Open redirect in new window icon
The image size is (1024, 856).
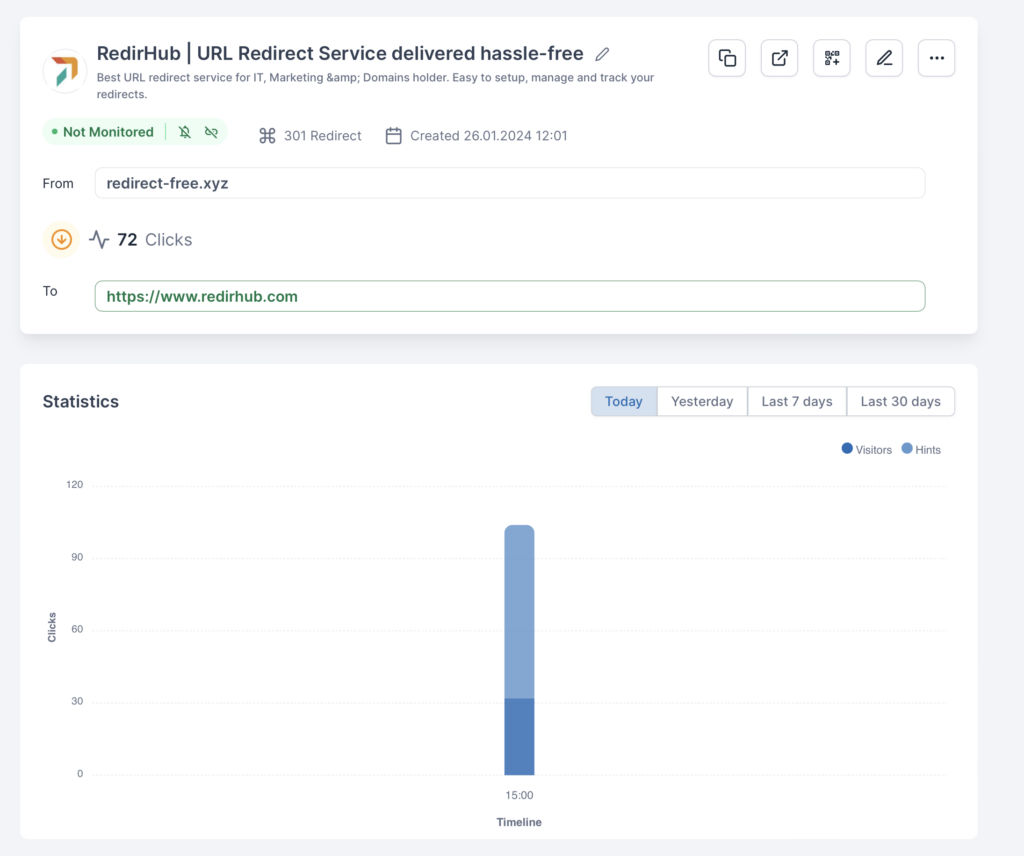point(779,58)
